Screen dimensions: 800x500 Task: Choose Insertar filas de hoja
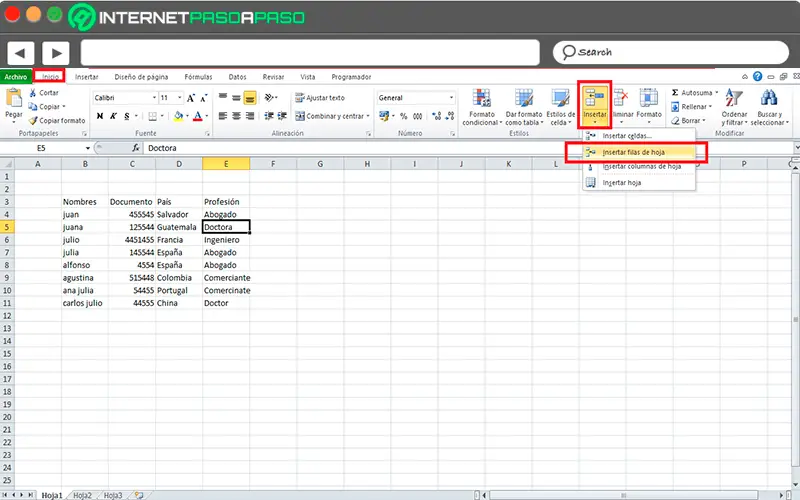639,152
